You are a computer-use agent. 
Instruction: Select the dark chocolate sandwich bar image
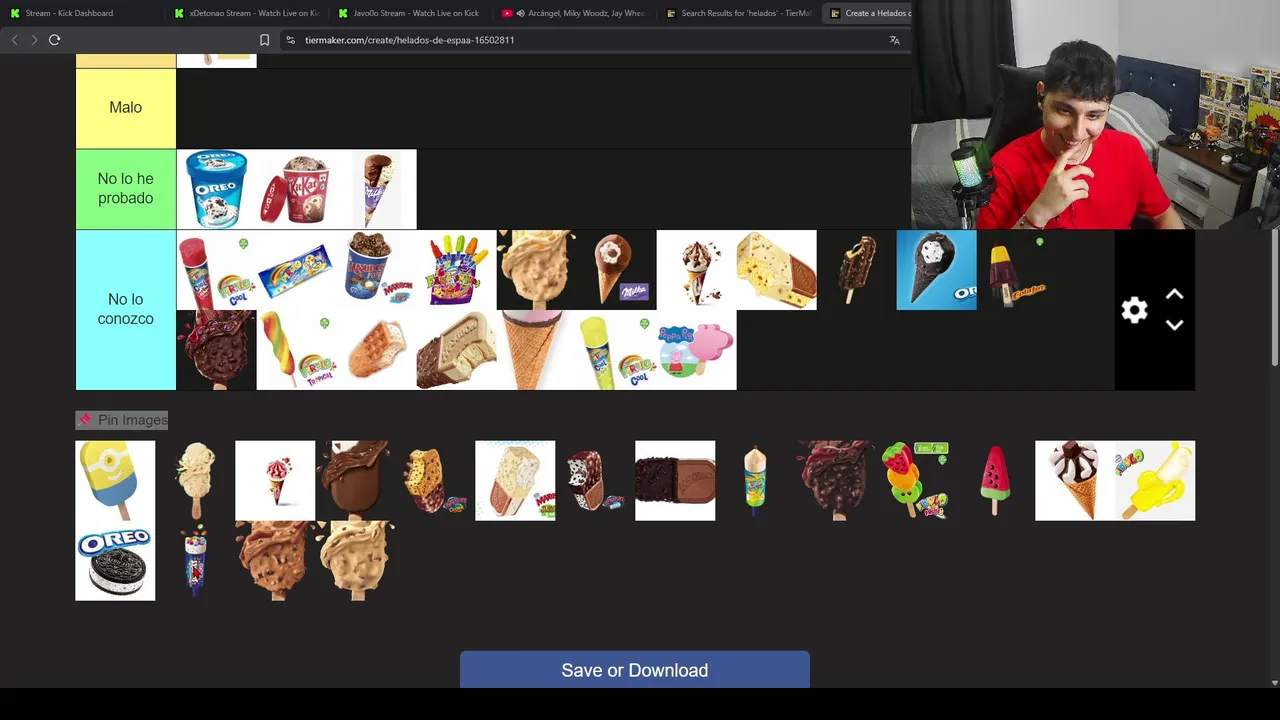[675, 480]
